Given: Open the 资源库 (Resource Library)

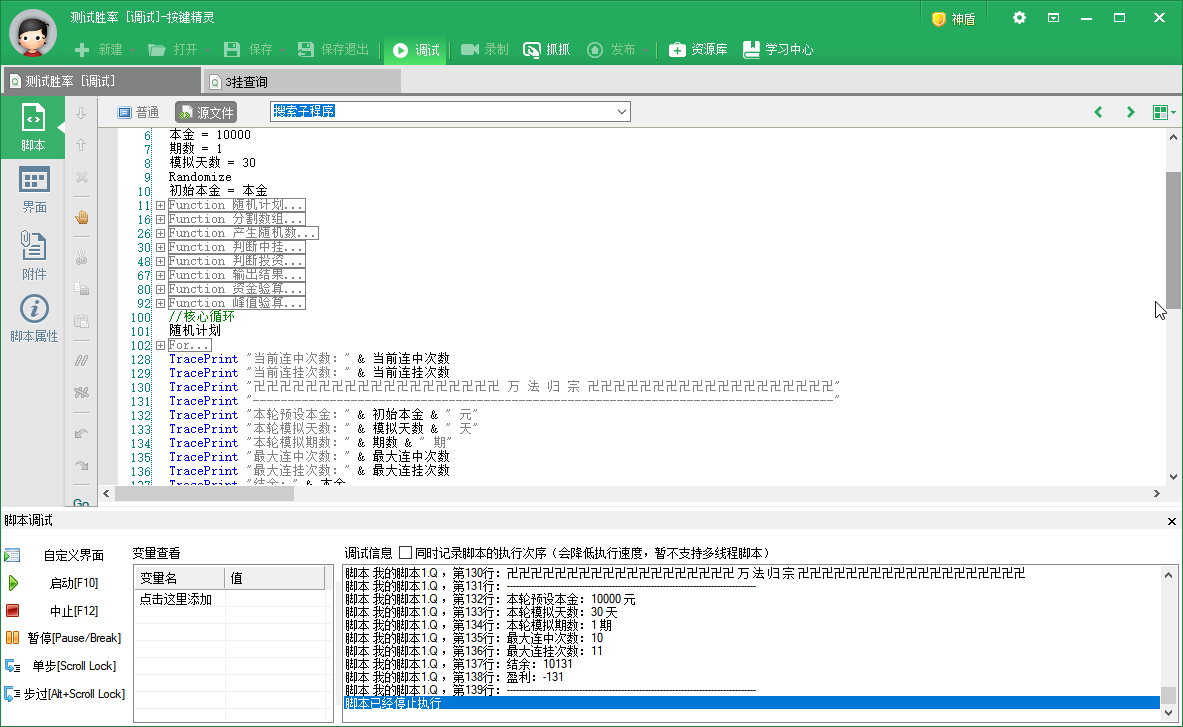Looking at the screenshot, I should click(x=698, y=50).
